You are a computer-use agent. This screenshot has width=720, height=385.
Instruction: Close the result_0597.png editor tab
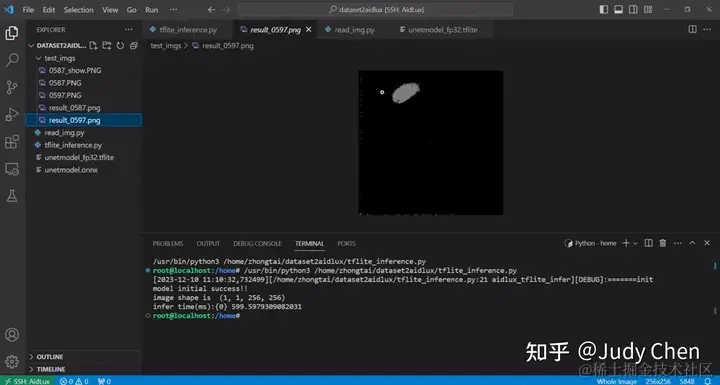[x=309, y=29]
